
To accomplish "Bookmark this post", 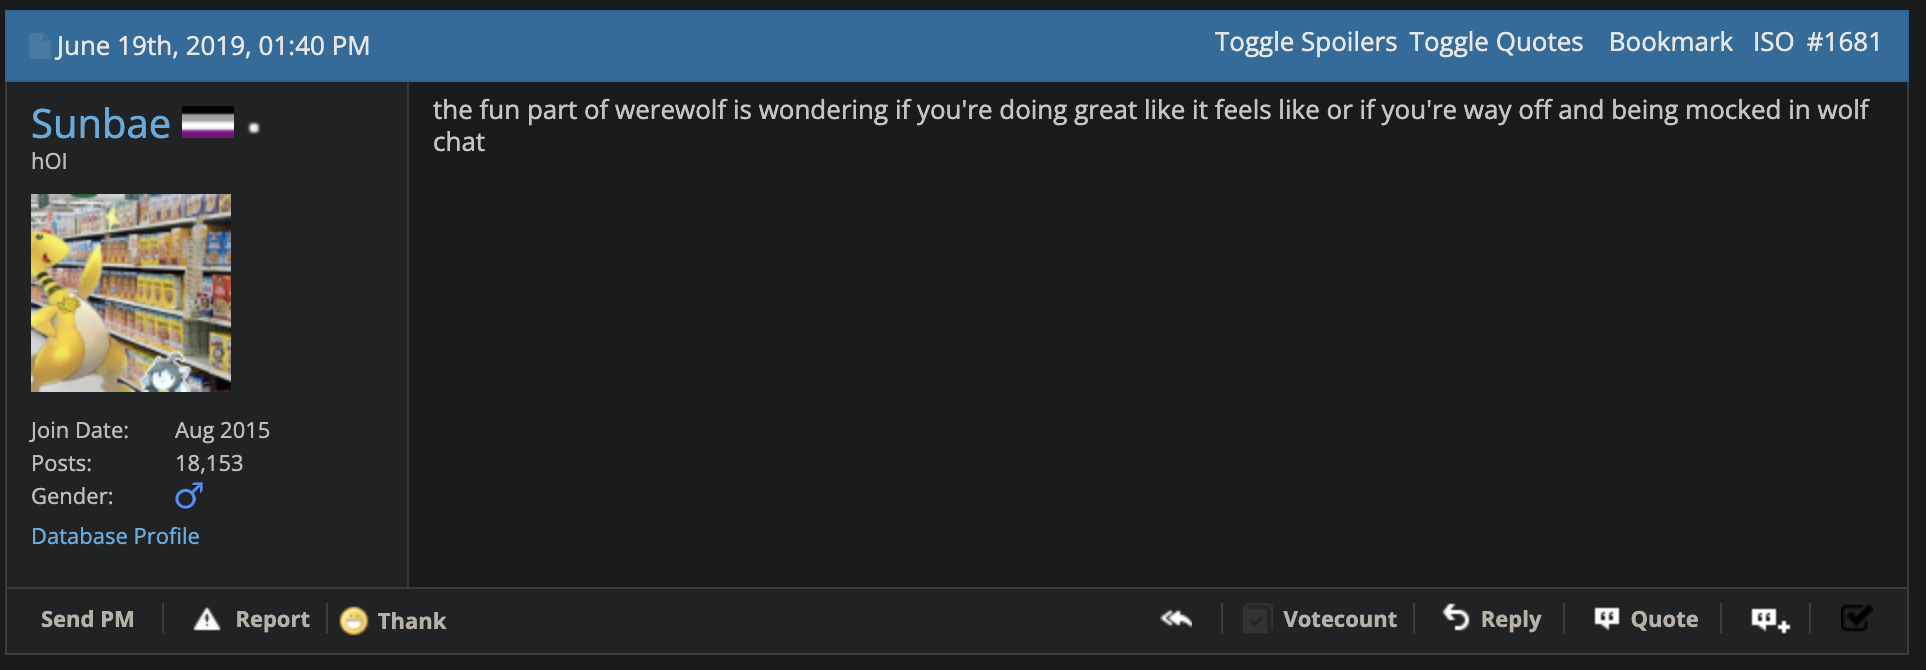I will point(1670,42).
